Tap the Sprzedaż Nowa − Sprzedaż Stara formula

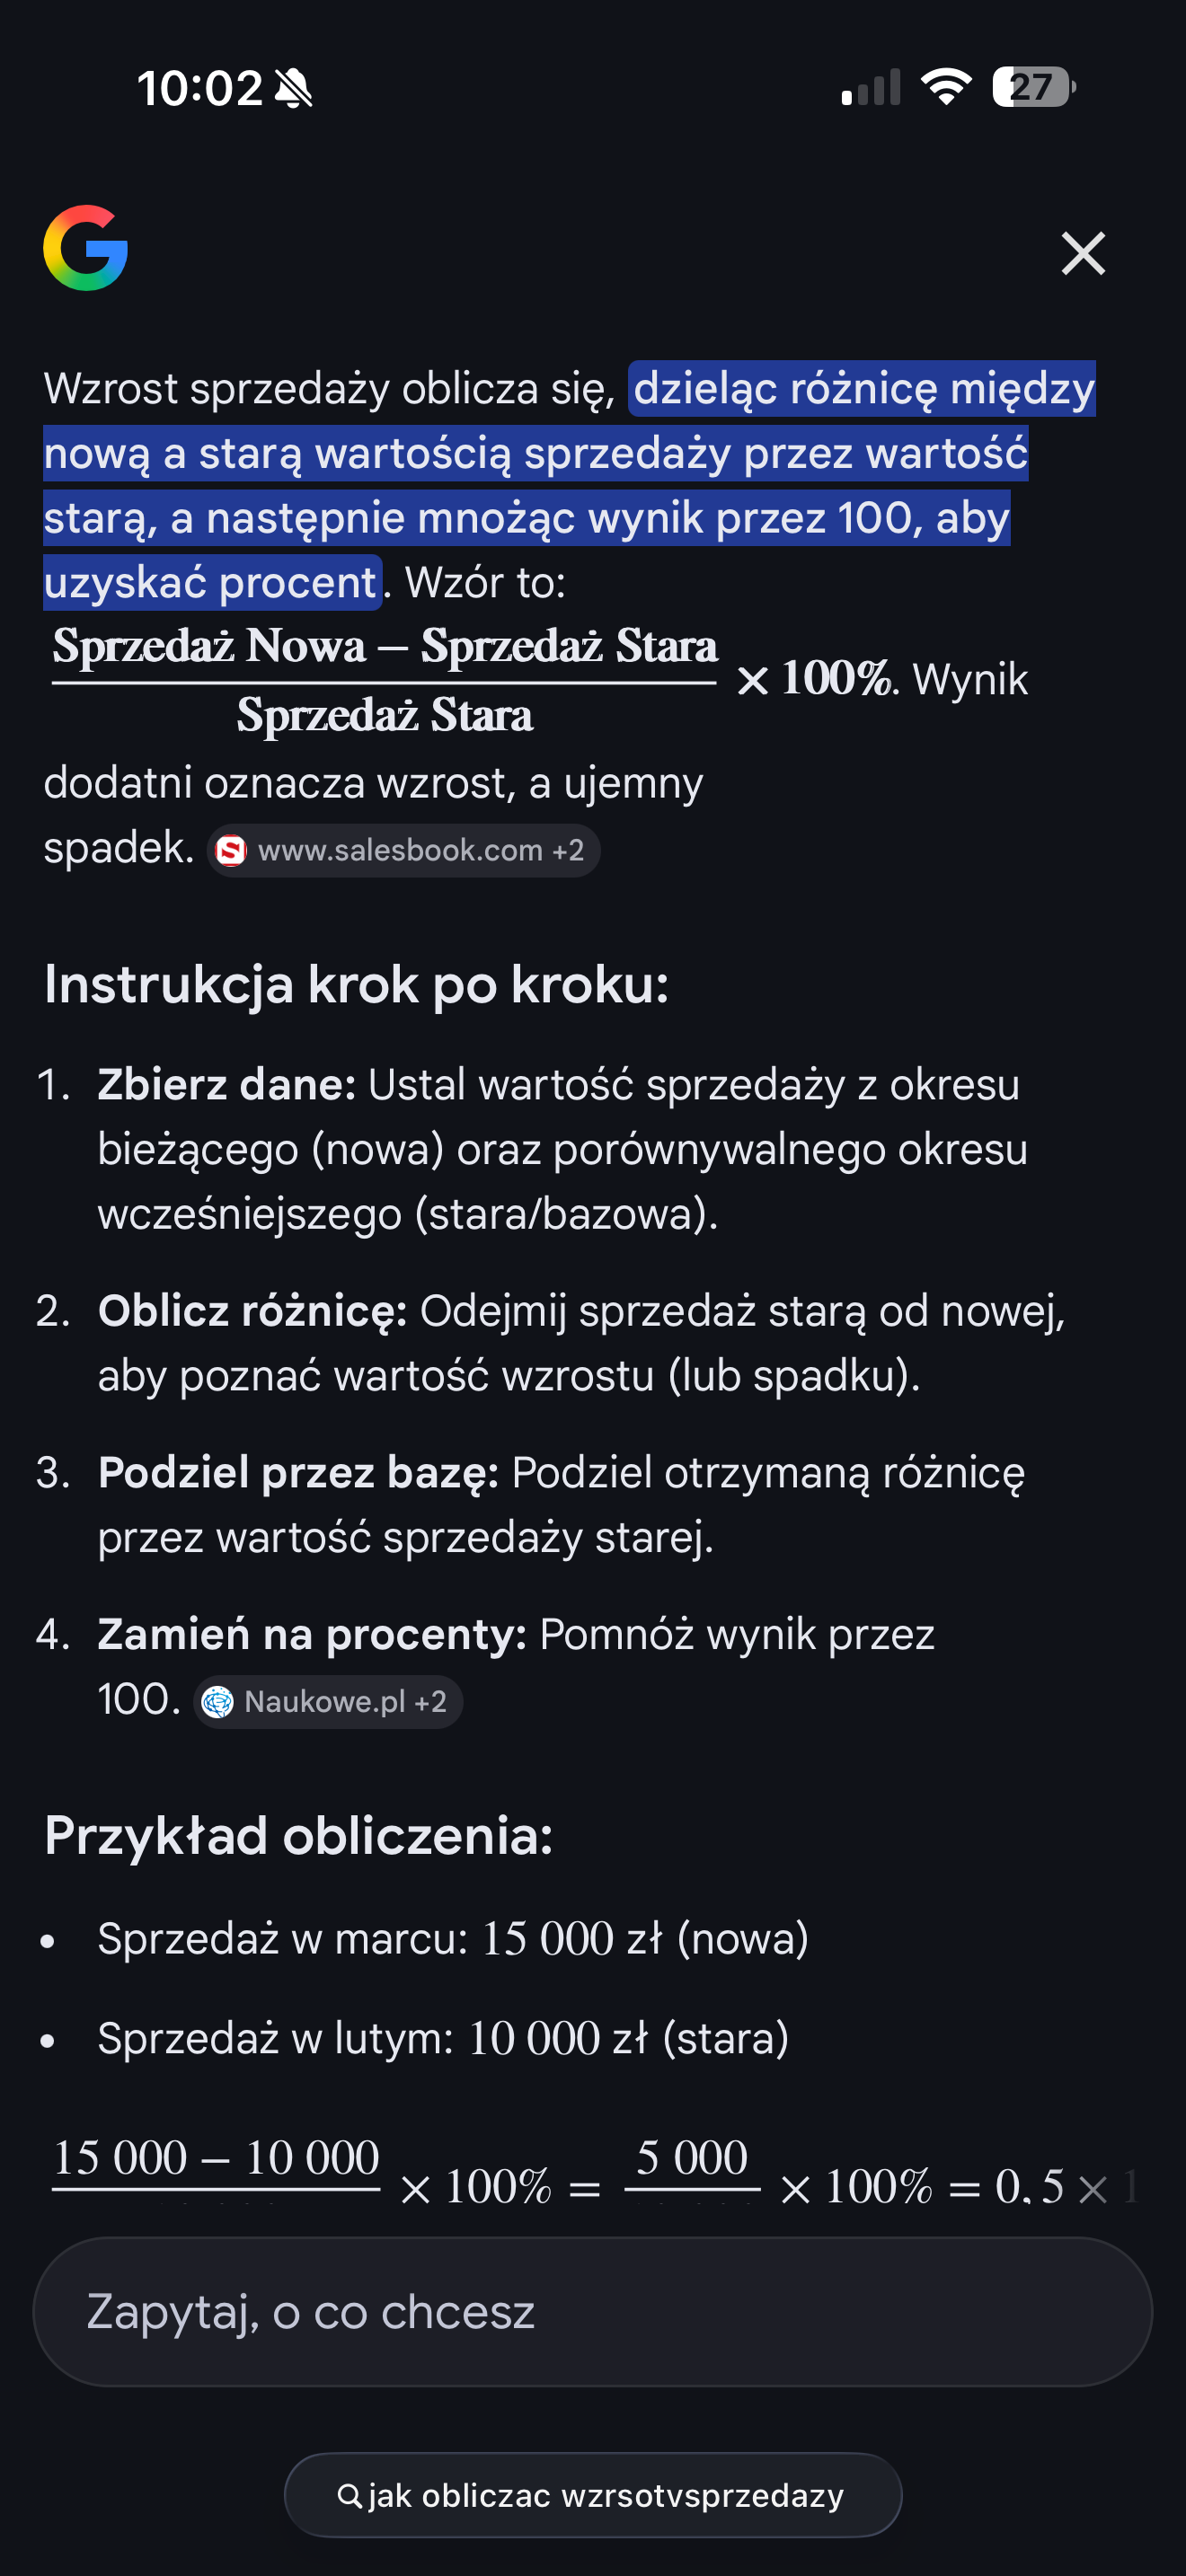coord(385,680)
